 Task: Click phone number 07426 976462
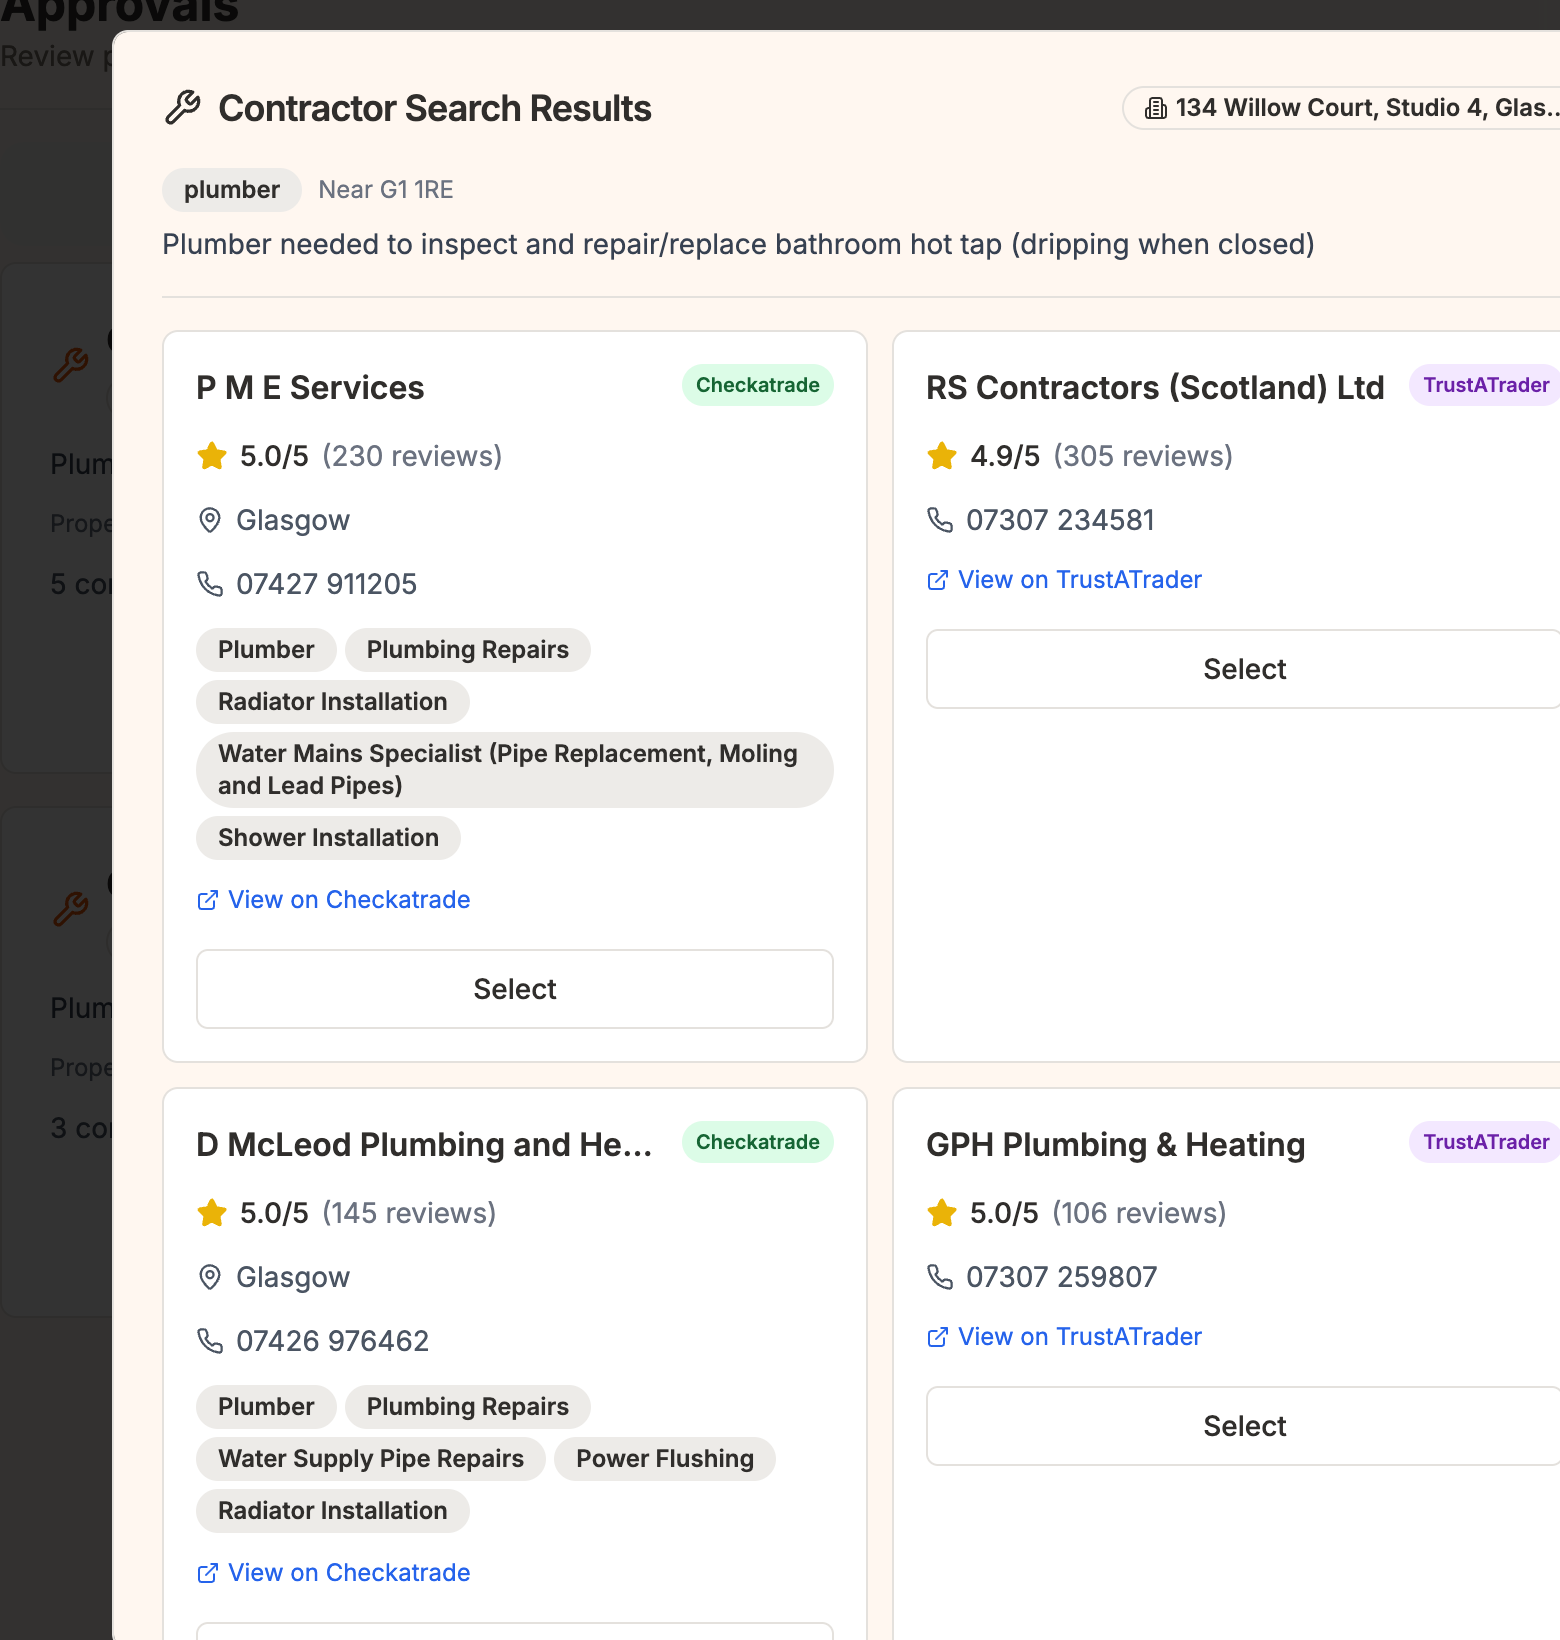(333, 1341)
